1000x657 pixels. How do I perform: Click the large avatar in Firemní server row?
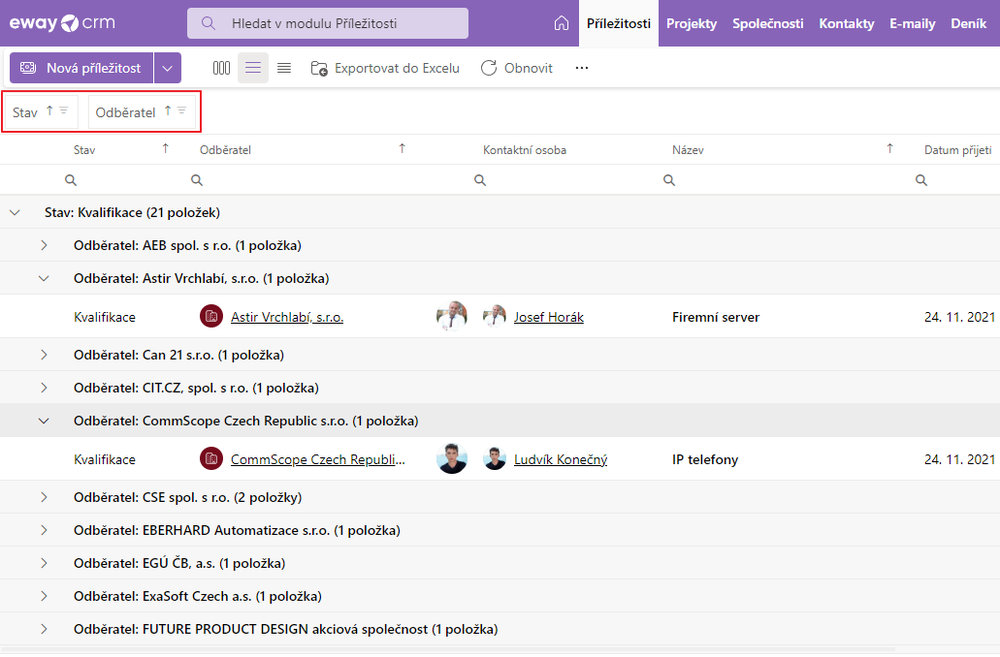452,316
